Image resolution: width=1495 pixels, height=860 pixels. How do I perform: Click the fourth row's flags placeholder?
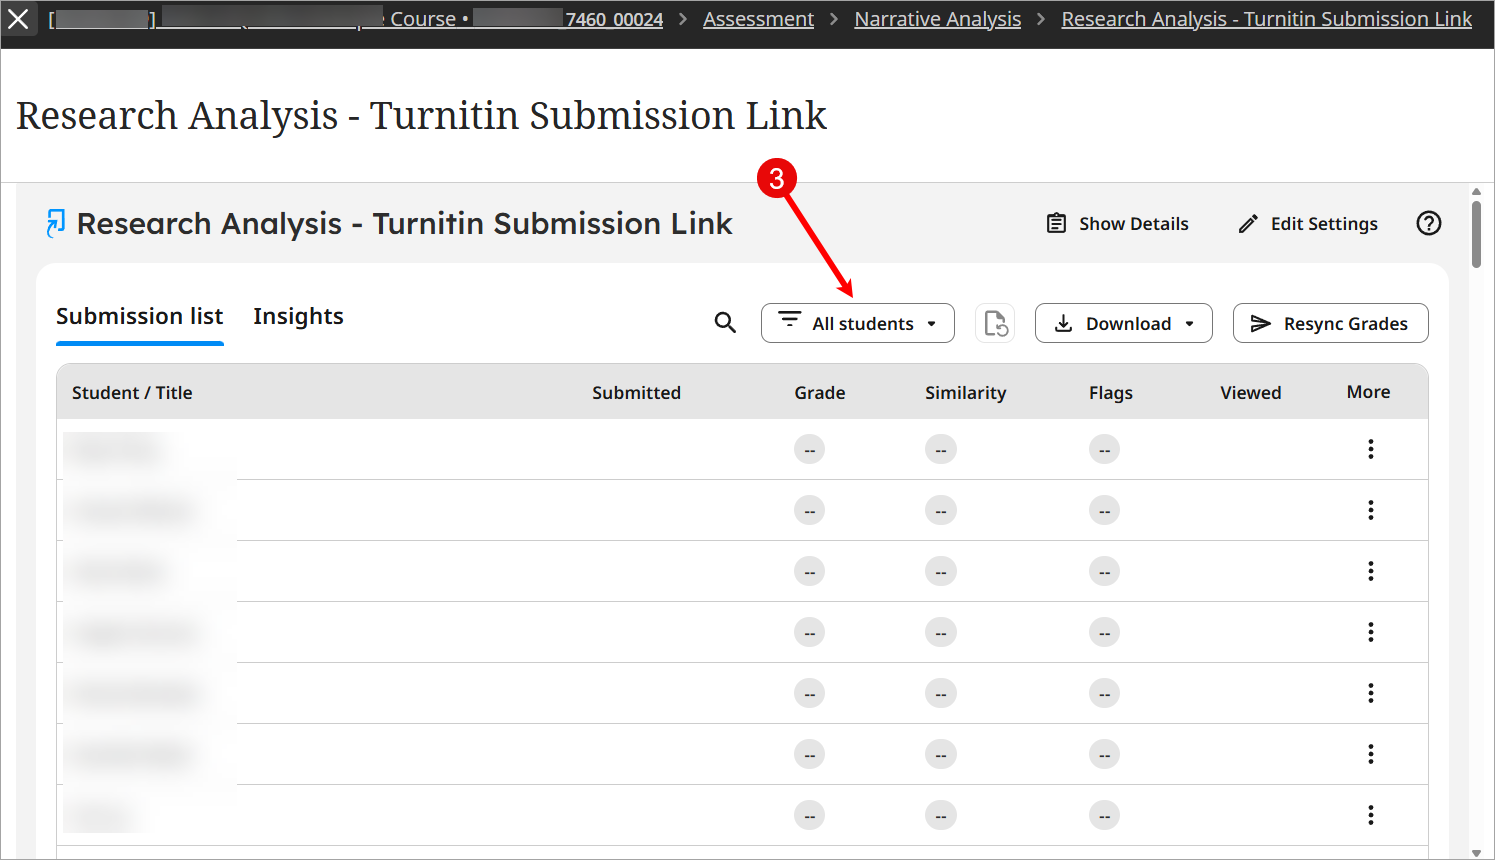tap(1105, 633)
